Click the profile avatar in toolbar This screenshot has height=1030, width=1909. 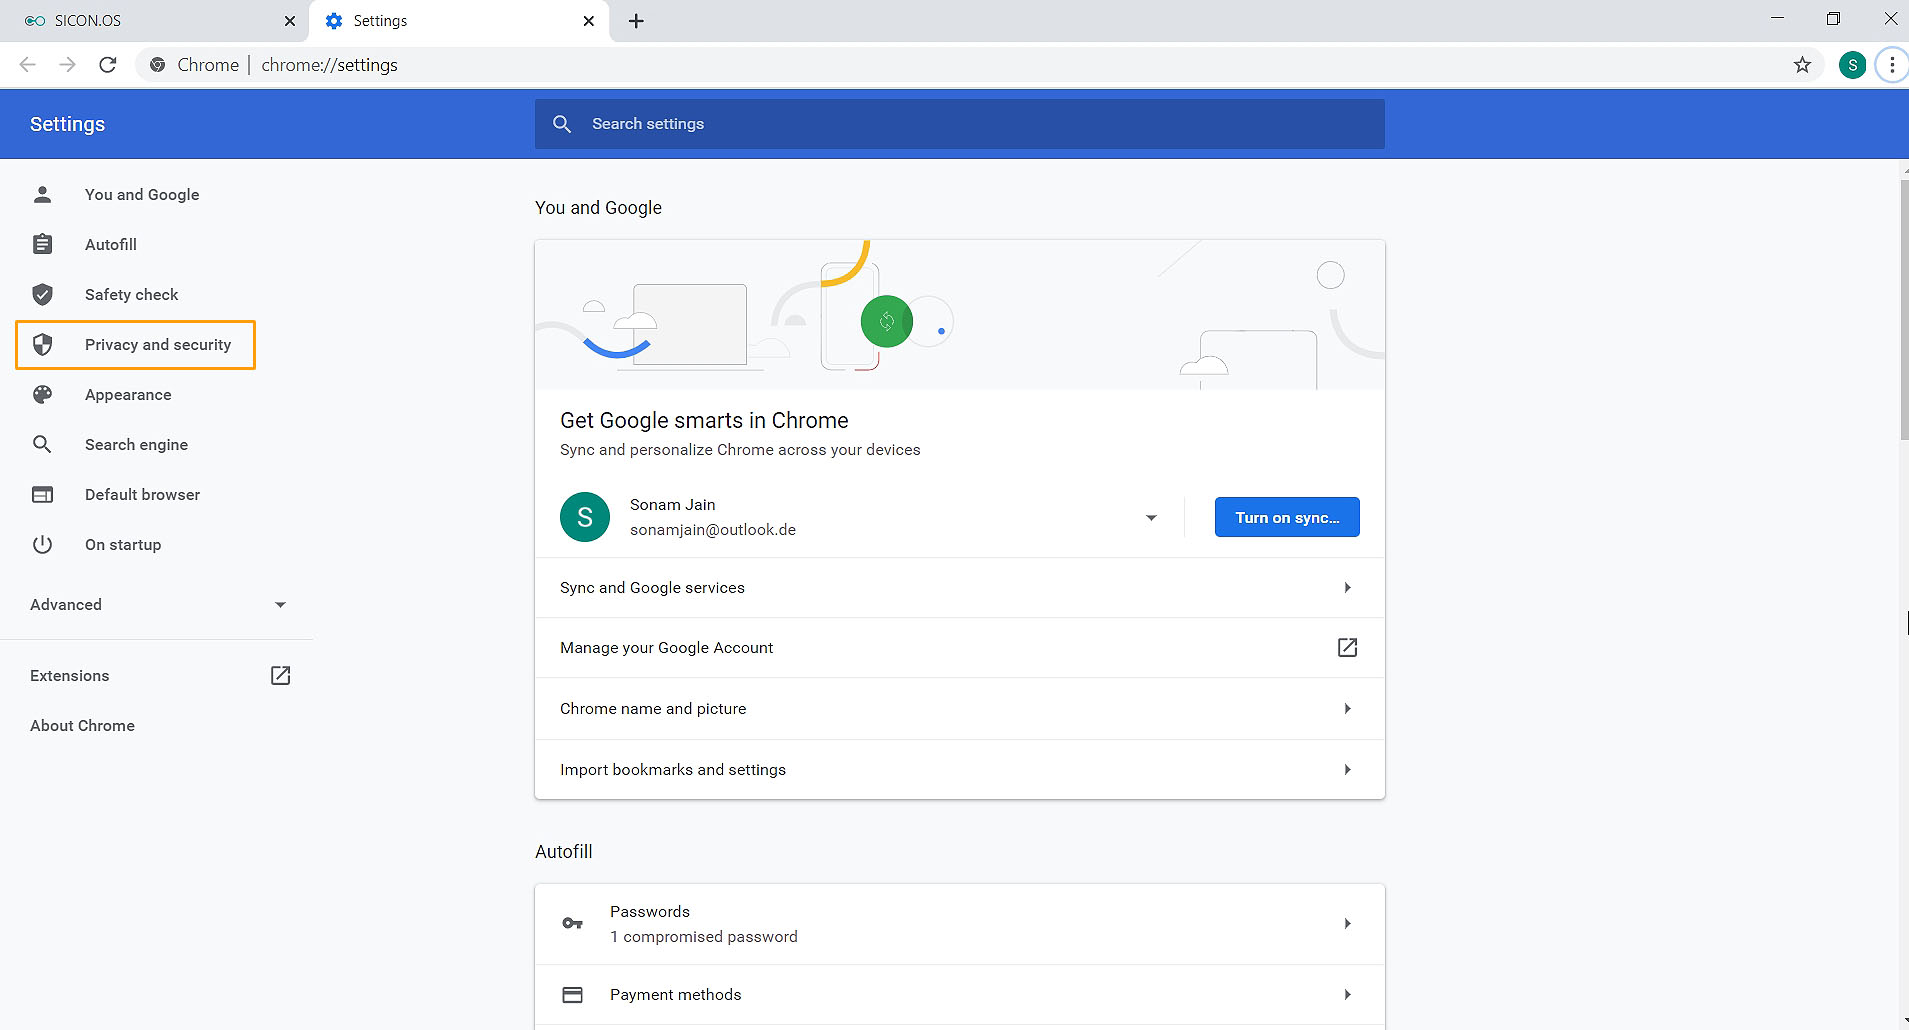(1852, 65)
